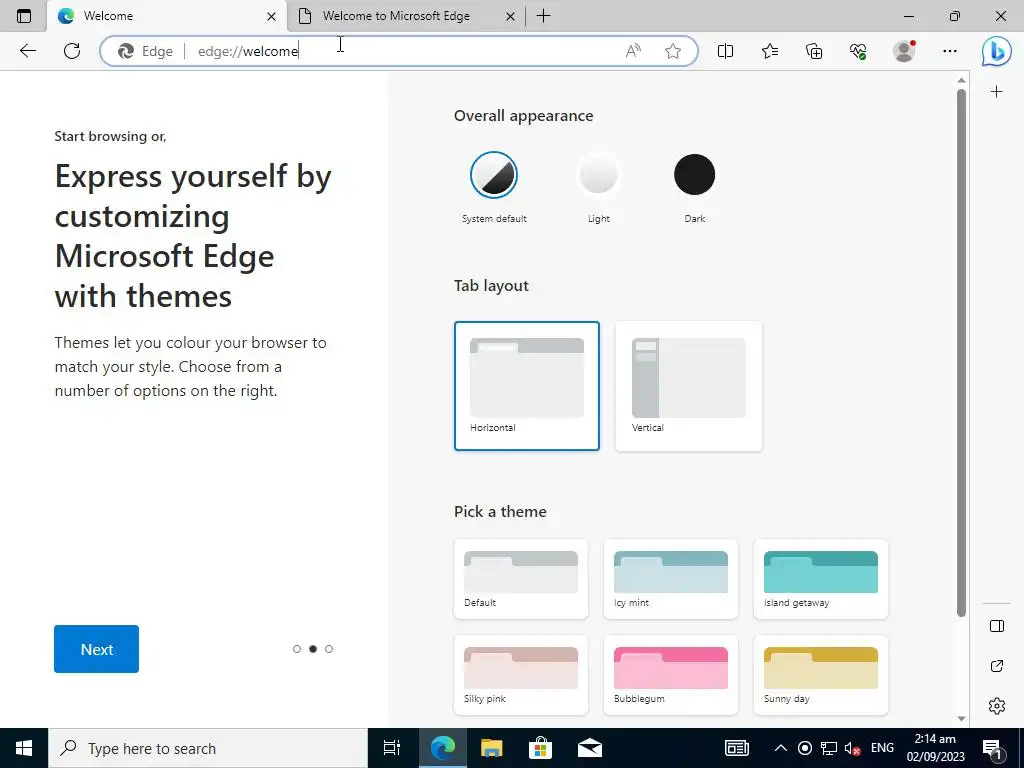Open Settings and more ellipsis menu

click(950, 51)
